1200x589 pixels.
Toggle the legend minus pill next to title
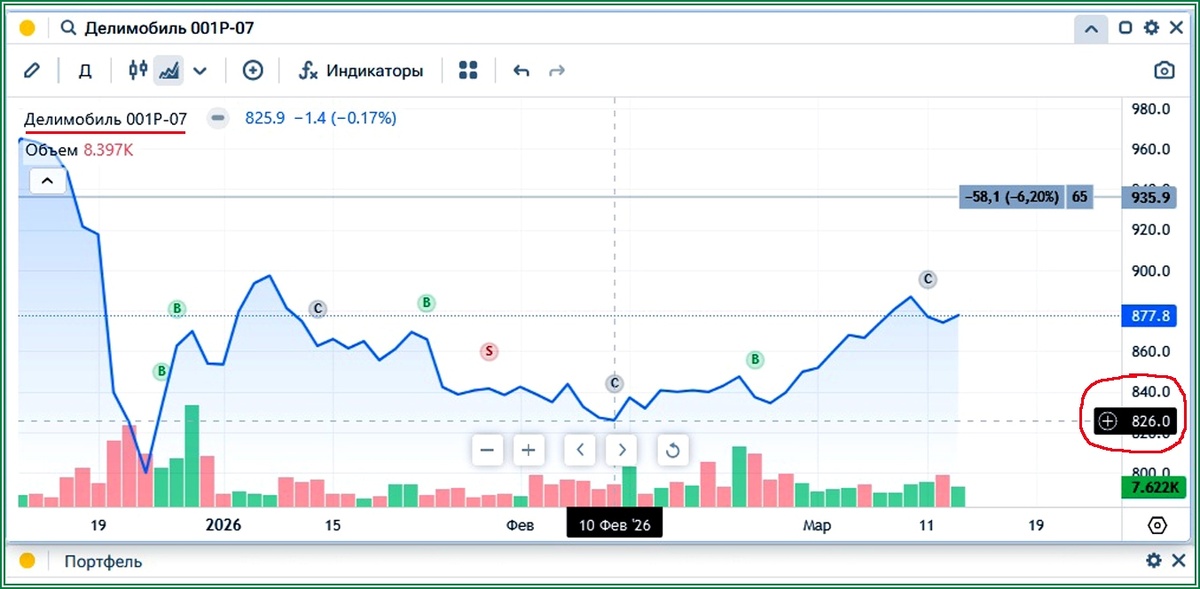(x=218, y=118)
